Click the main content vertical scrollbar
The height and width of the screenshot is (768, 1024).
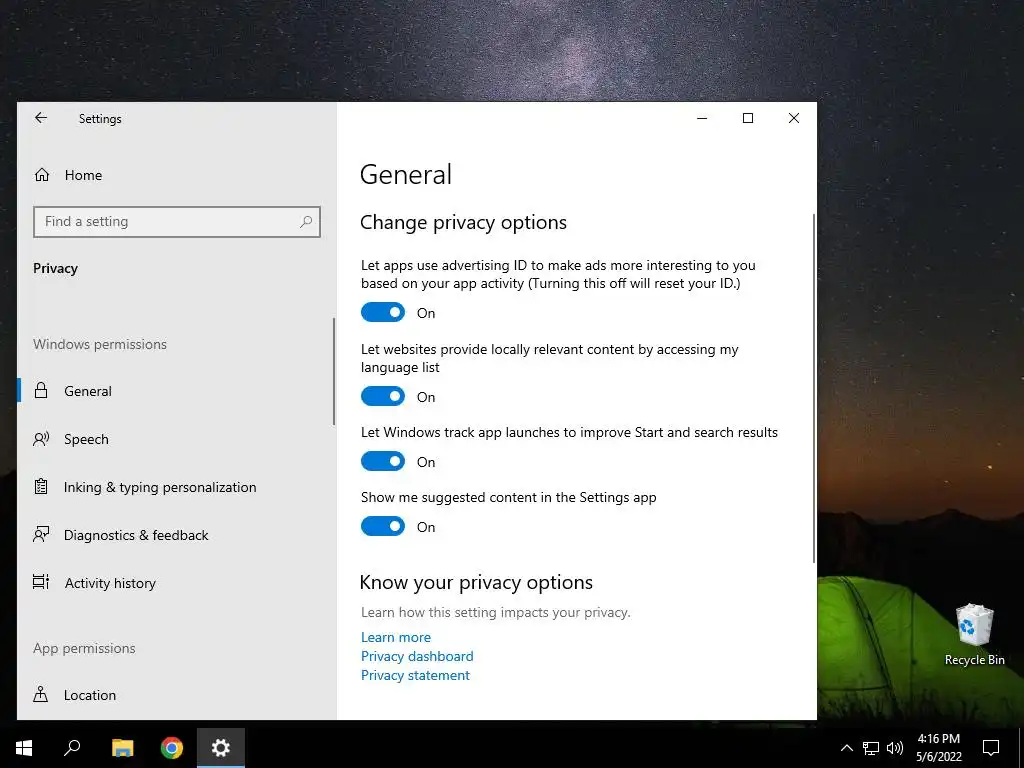tap(814, 389)
